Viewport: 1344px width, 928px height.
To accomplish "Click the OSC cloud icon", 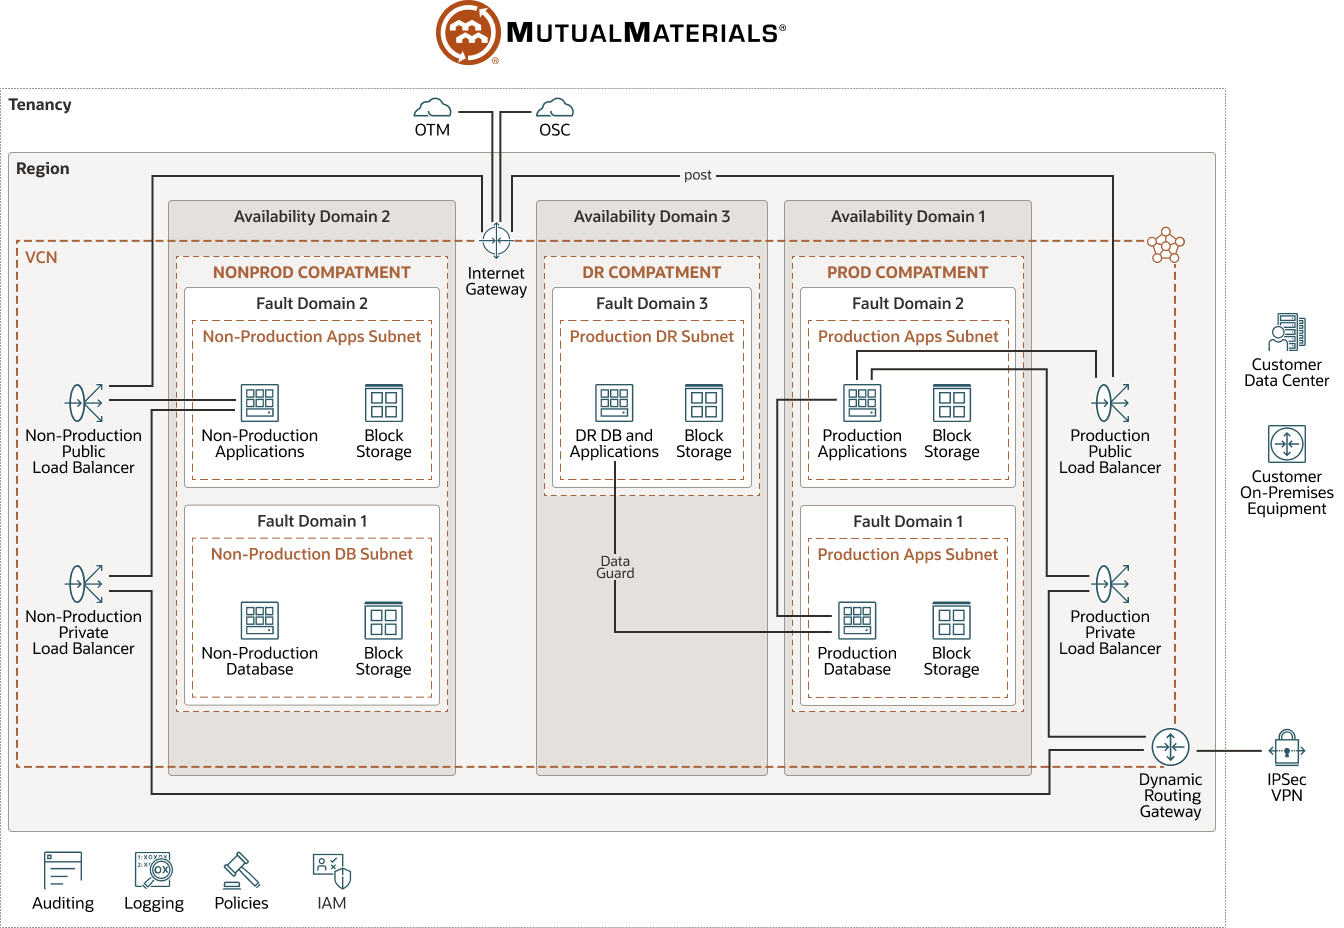I will (x=555, y=105).
